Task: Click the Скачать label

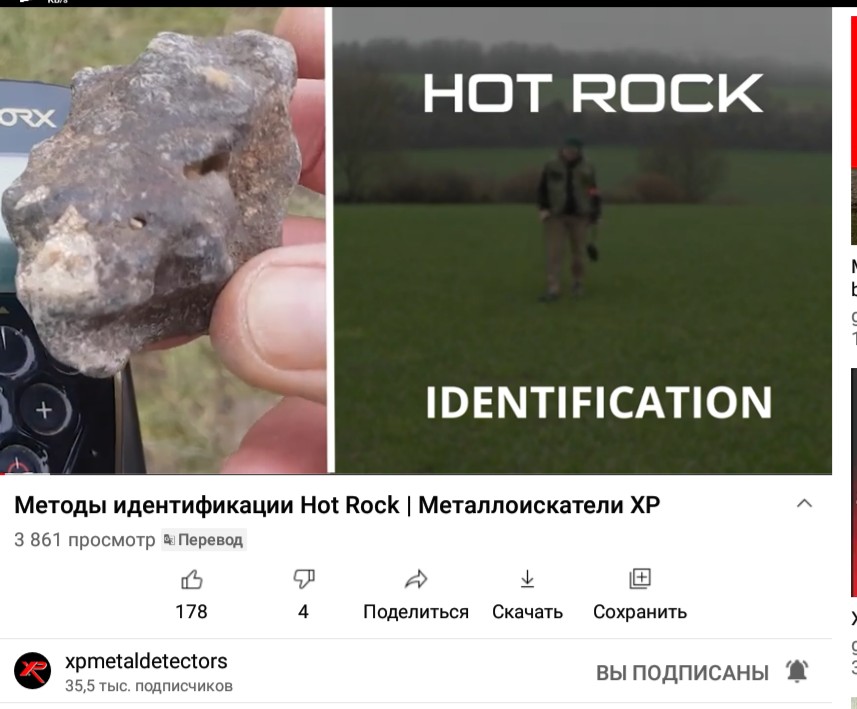Action: pos(527,612)
